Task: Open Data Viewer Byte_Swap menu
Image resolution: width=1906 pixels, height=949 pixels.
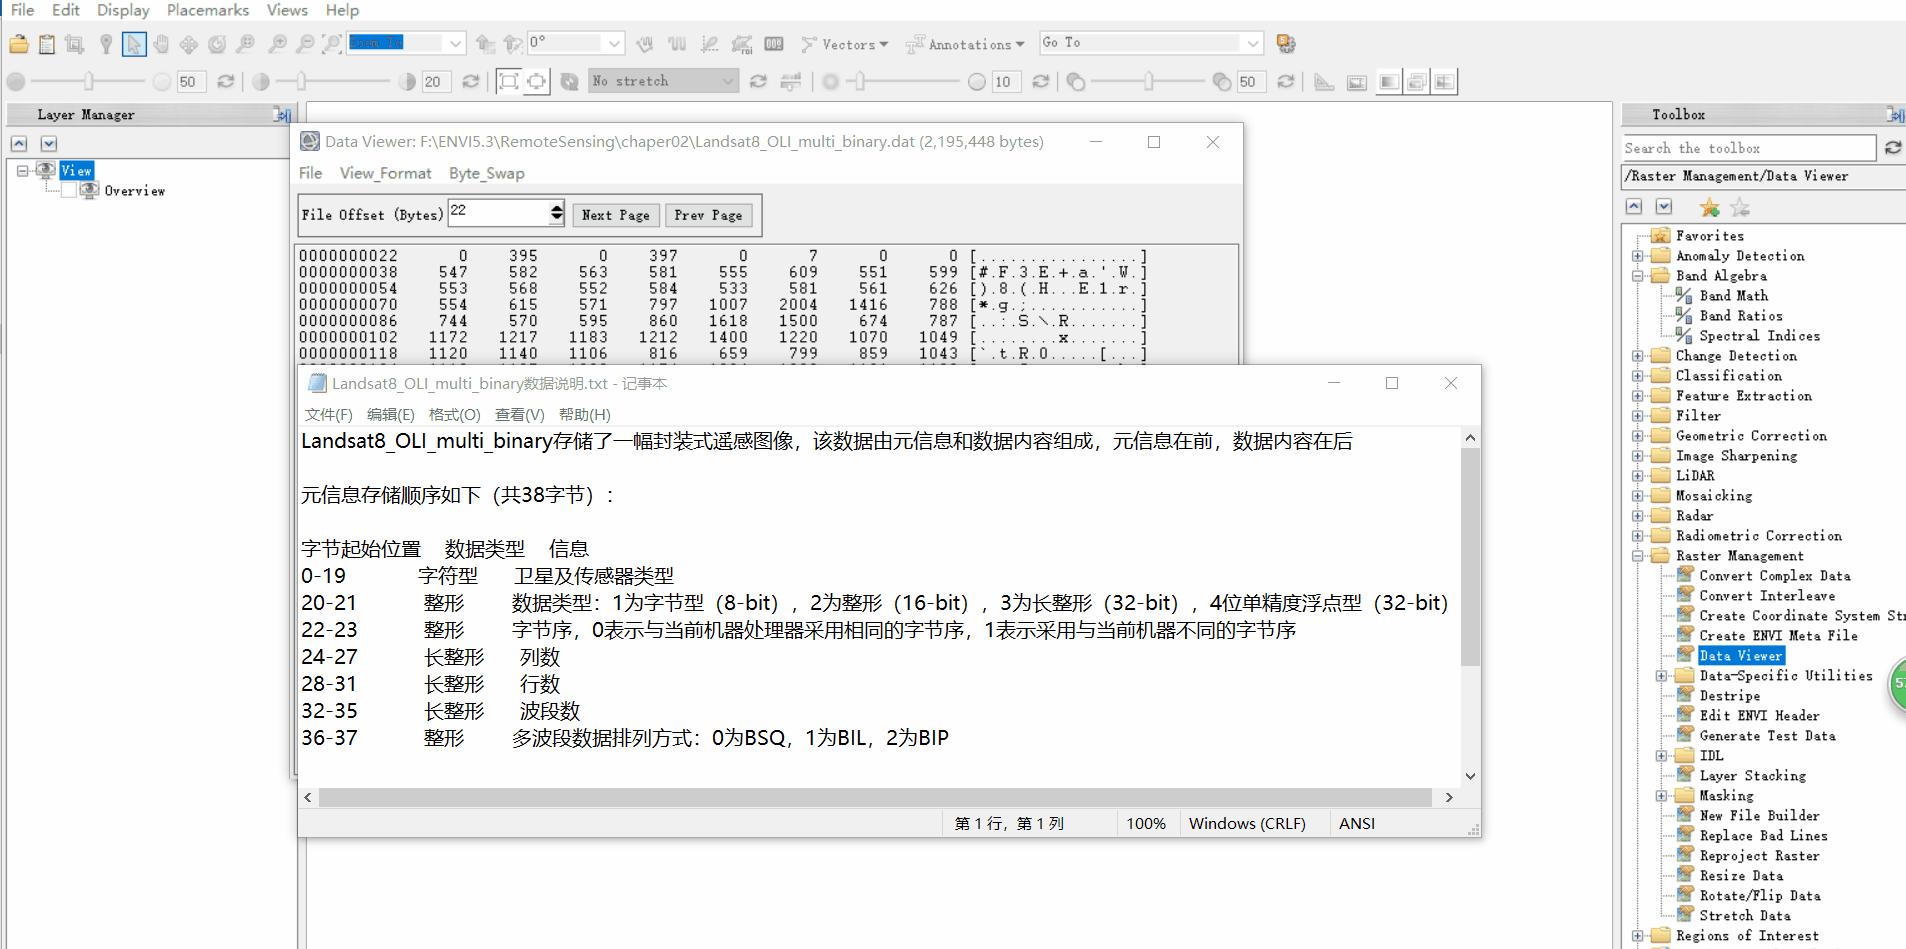Action: coord(487,173)
